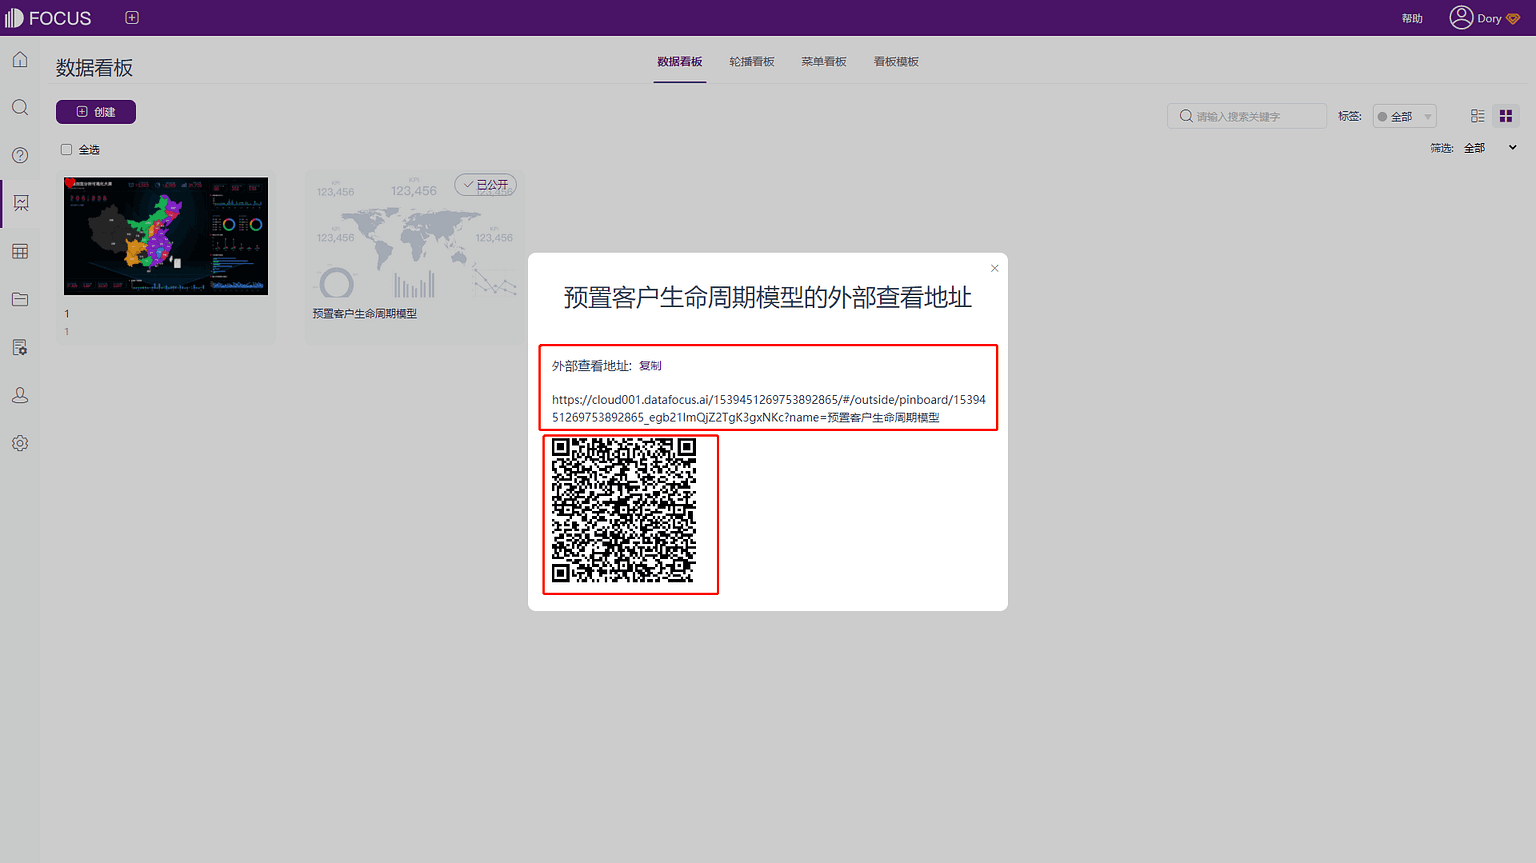
Task: Expand the 筛选 全部 filter dropdown
Action: pos(1490,148)
